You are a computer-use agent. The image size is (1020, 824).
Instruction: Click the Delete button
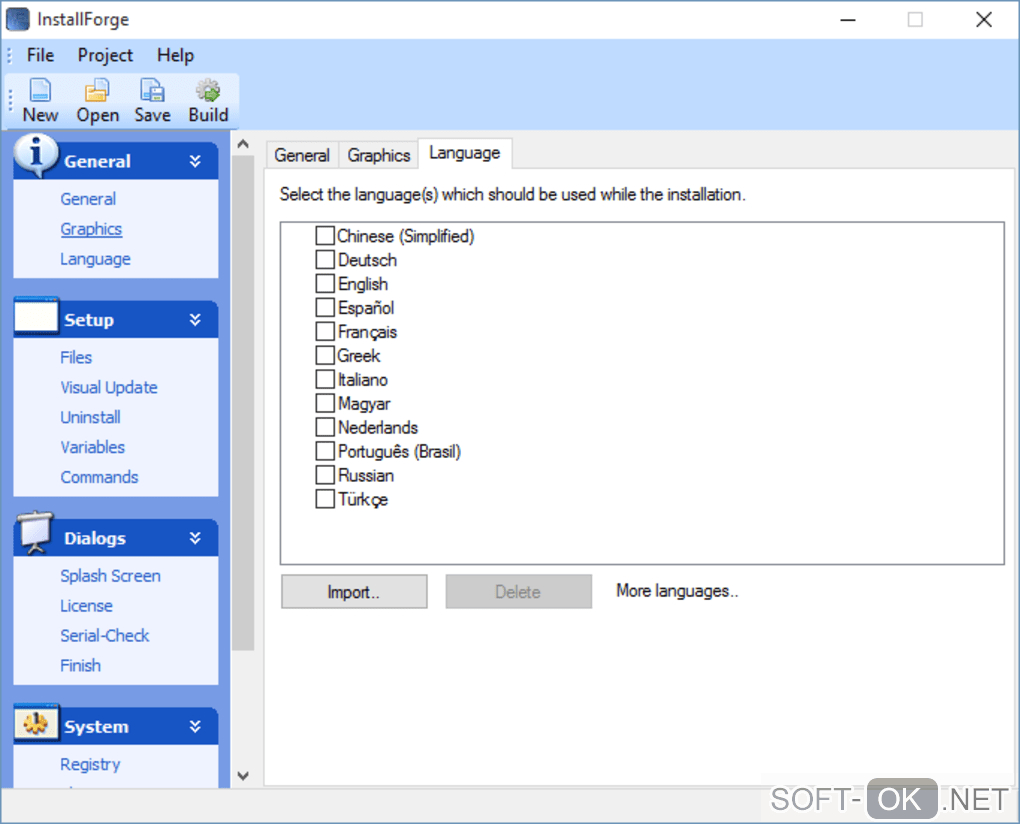coord(518,592)
